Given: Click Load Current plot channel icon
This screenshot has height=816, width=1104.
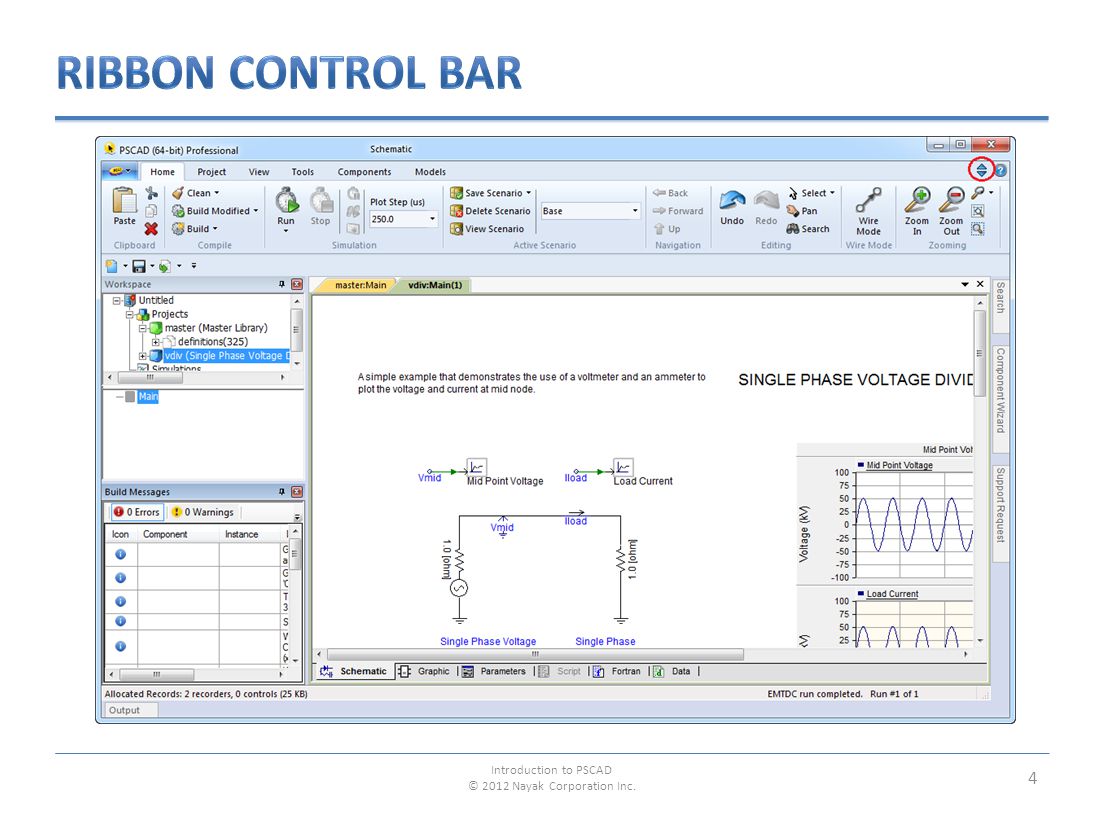Looking at the screenshot, I should [622, 467].
